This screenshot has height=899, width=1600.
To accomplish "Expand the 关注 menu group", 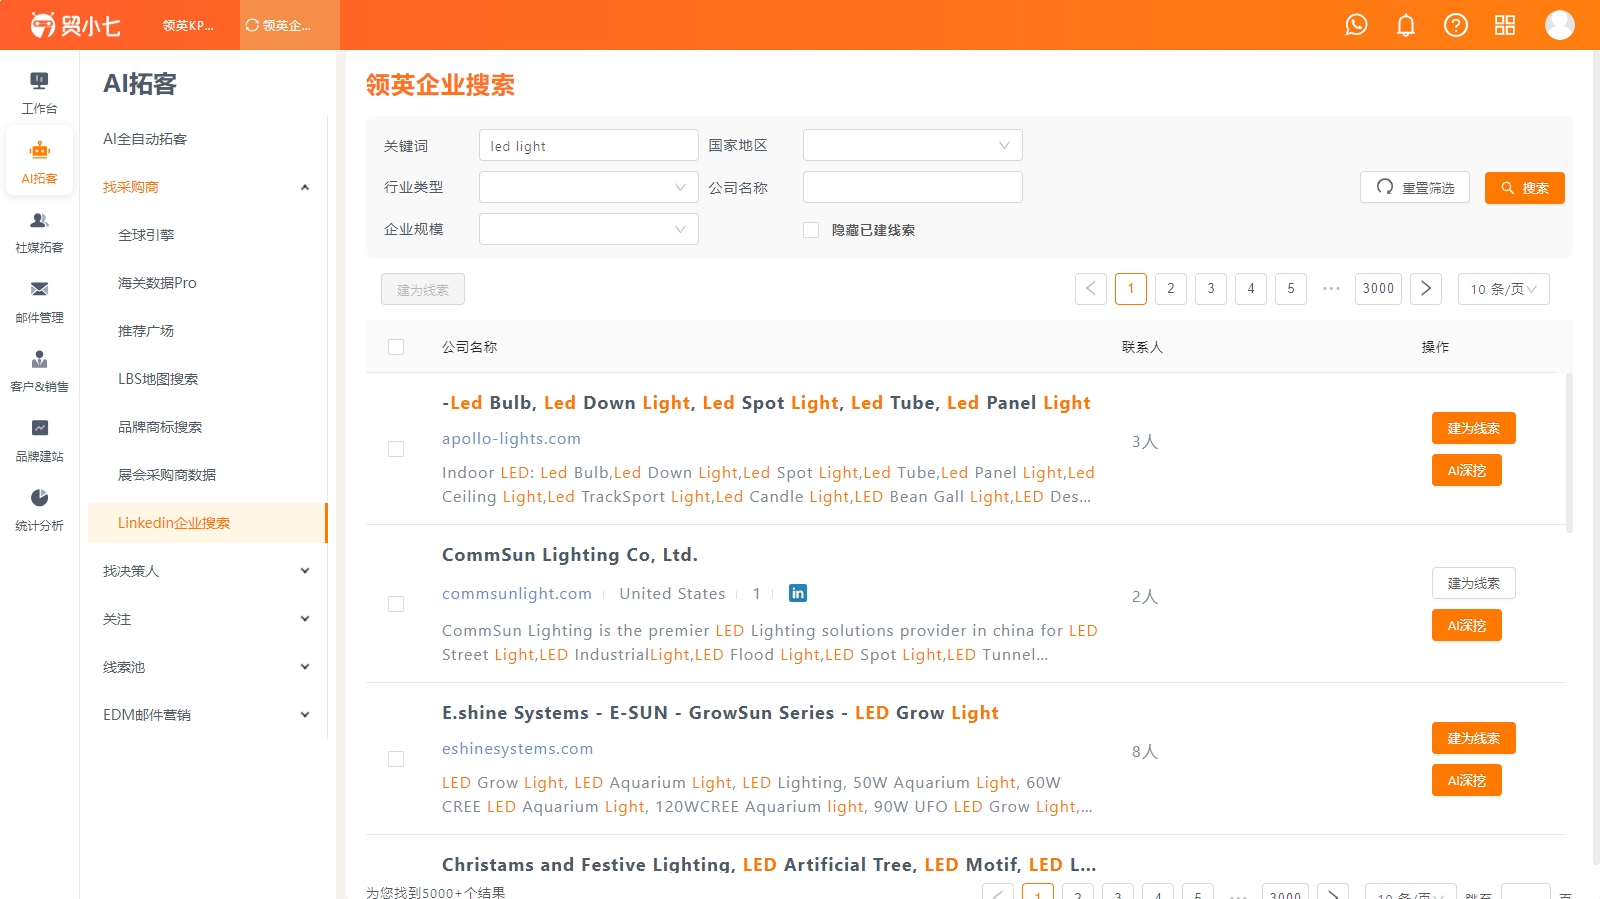I will click(207, 619).
